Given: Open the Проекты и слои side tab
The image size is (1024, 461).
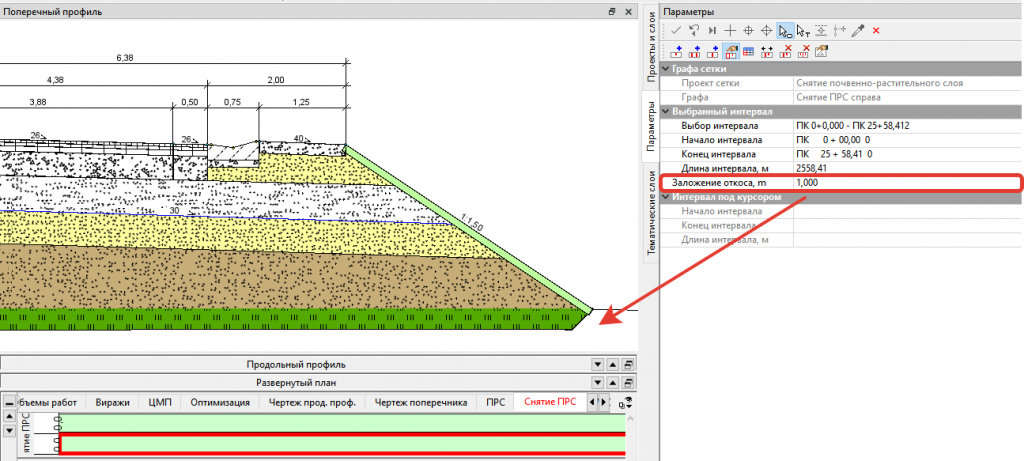Looking at the screenshot, I should (x=651, y=46).
